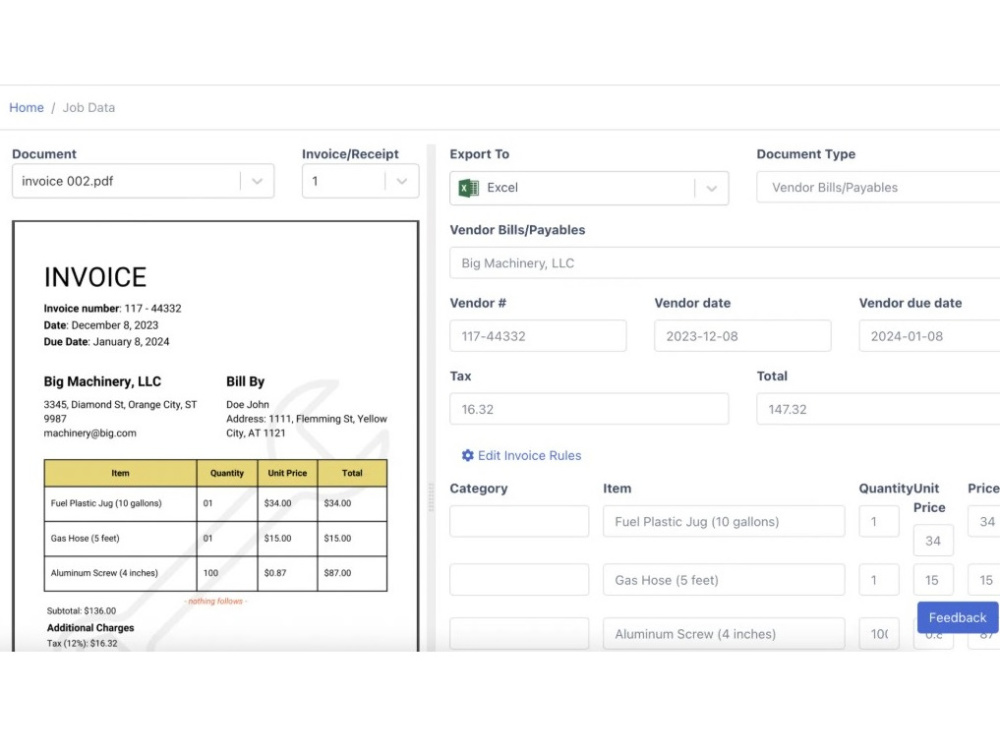Click the Home breadcrumb link
The image size is (1000, 750).
(x=26, y=107)
